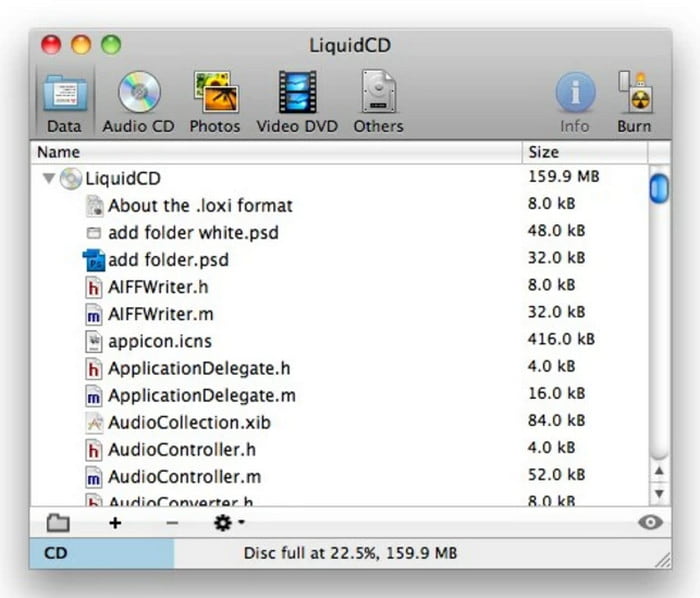Click the m icon of ApplicationDelegate.m
Image resolution: width=700 pixels, height=598 pixels.
click(x=94, y=396)
